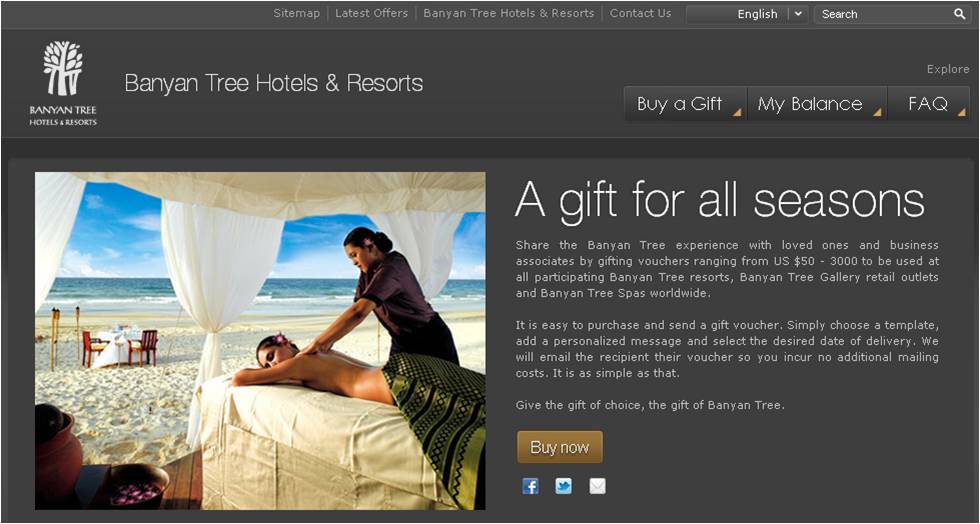Viewport: 980px width, 524px height.
Task: Click the A gift for all seasons headline
Action: click(x=720, y=201)
